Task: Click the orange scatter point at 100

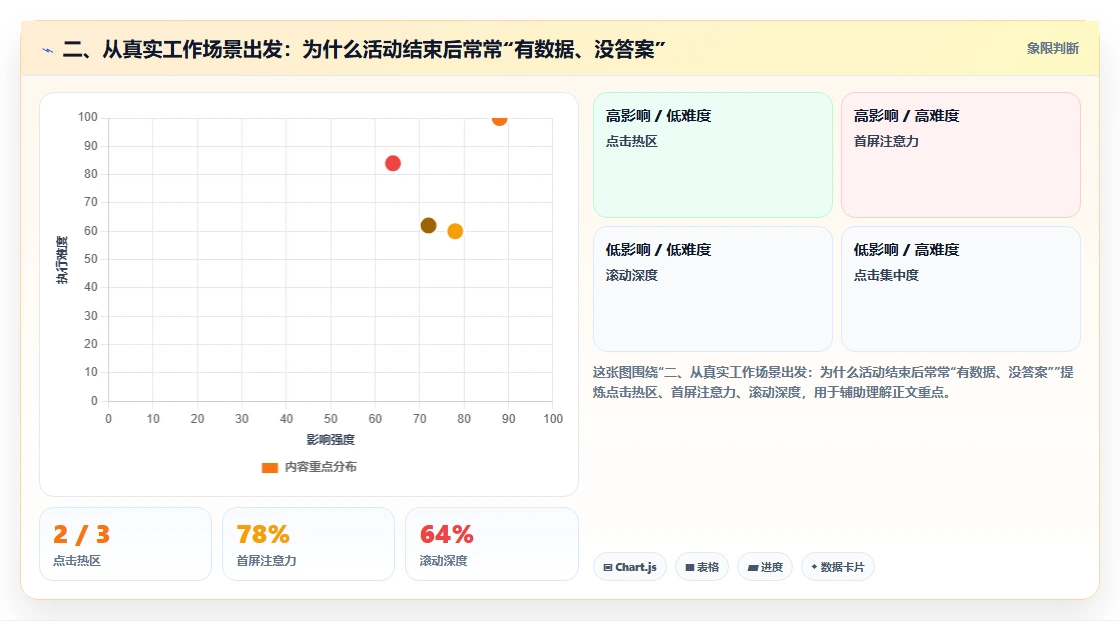Action: point(499,119)
